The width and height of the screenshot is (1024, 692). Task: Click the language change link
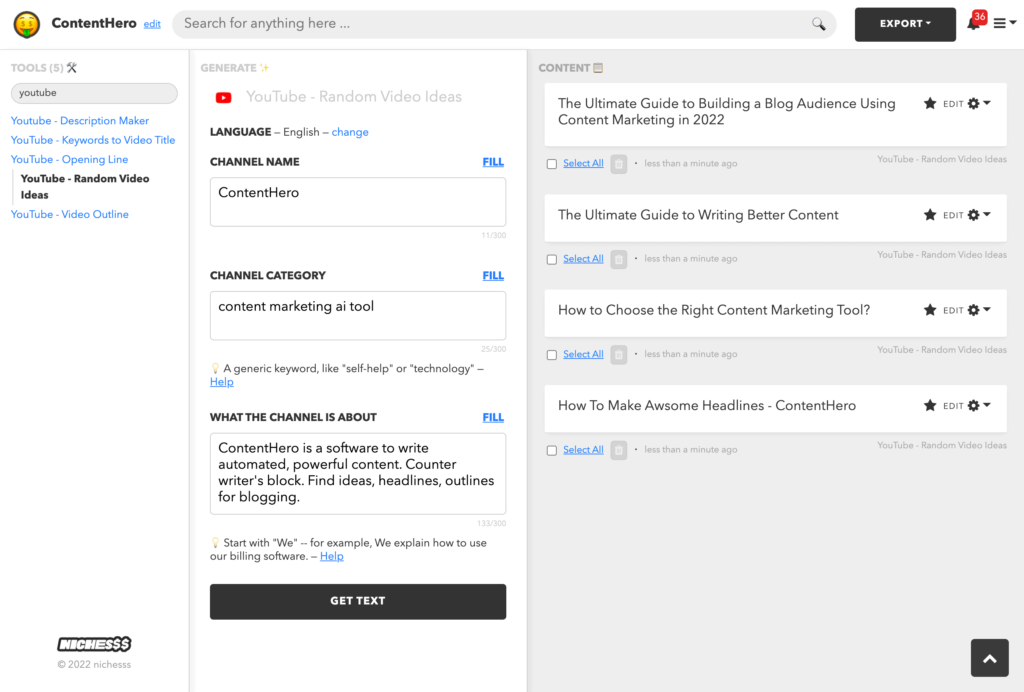tap(350, 132)
